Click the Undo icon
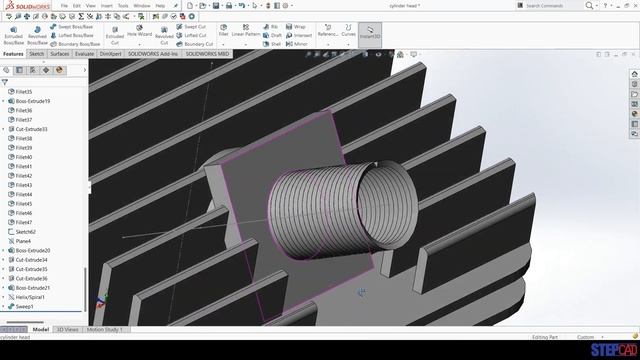Screen dimensions: 640x360 pyautogui.click(x=242, y=6)
